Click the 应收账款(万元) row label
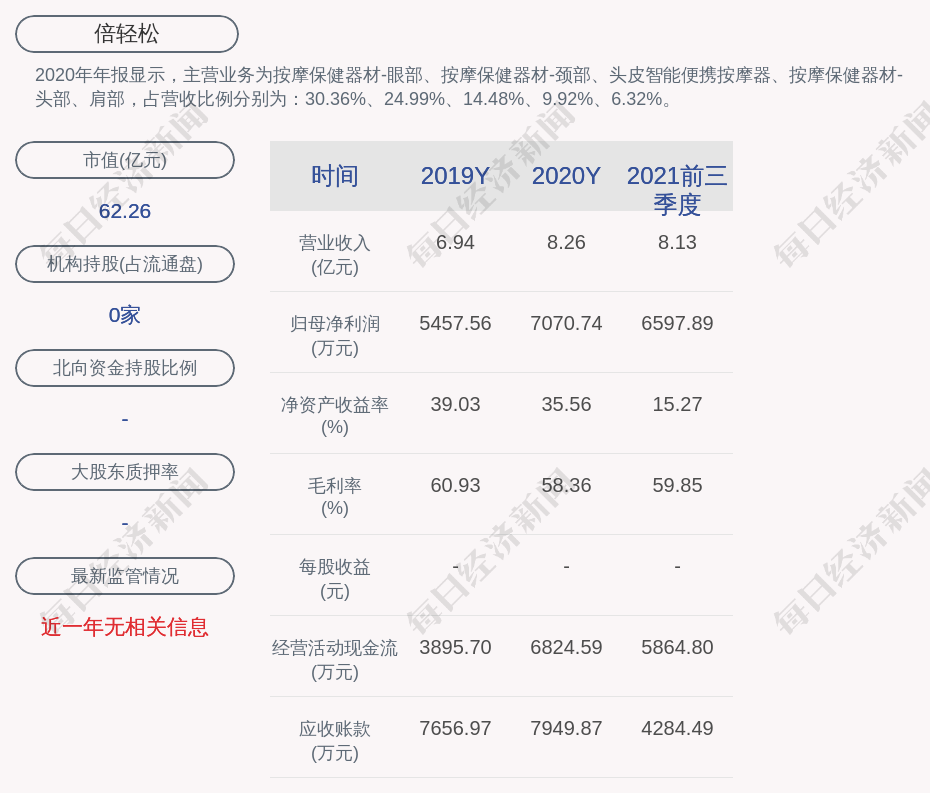This screenshot has width=930, height=793. click(335, 741)
